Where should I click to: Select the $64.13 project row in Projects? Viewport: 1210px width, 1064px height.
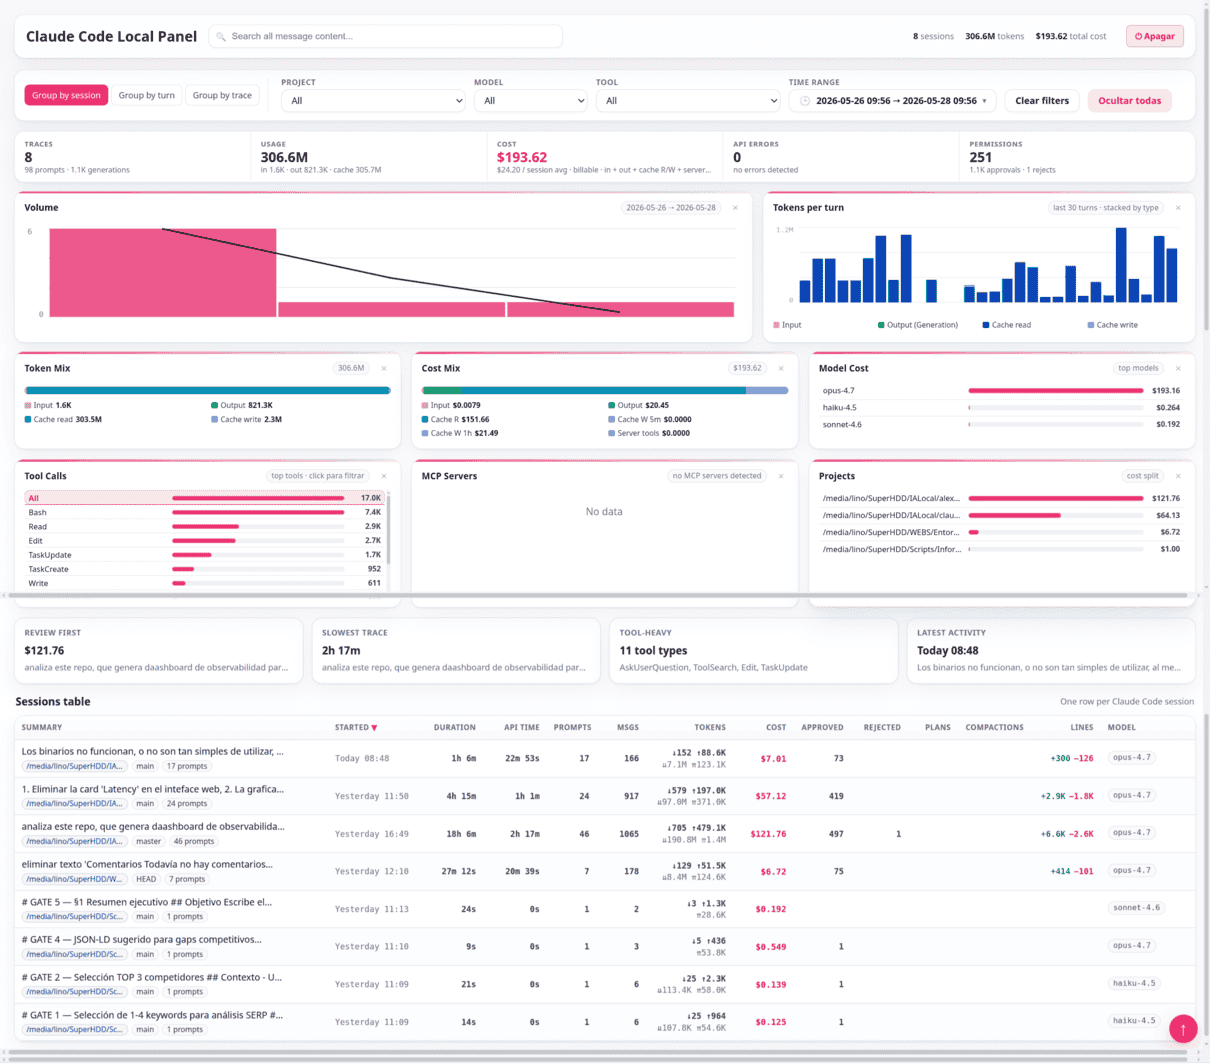point(1001,515)
